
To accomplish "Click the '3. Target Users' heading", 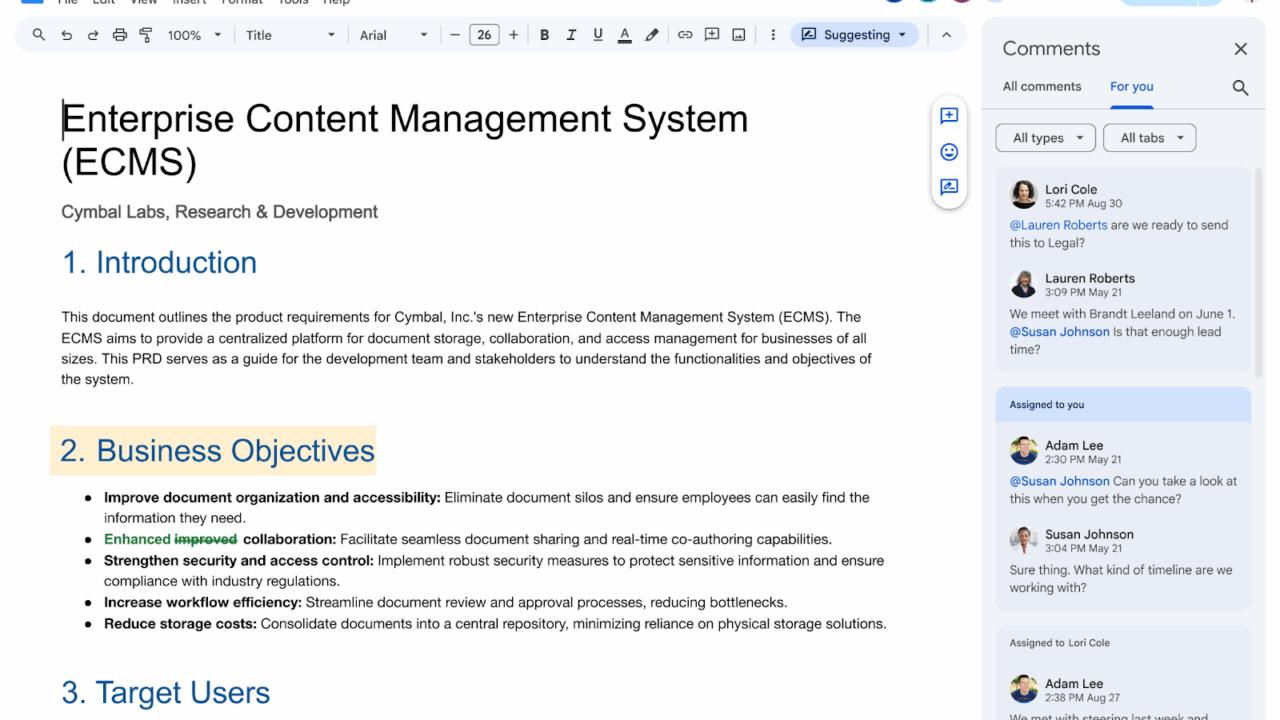I will (x=166, y=693).
